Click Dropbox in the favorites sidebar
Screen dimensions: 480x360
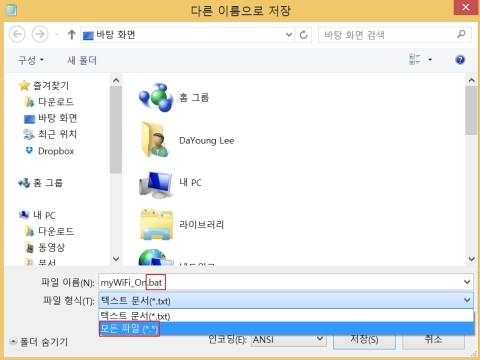tap(56, 151)
